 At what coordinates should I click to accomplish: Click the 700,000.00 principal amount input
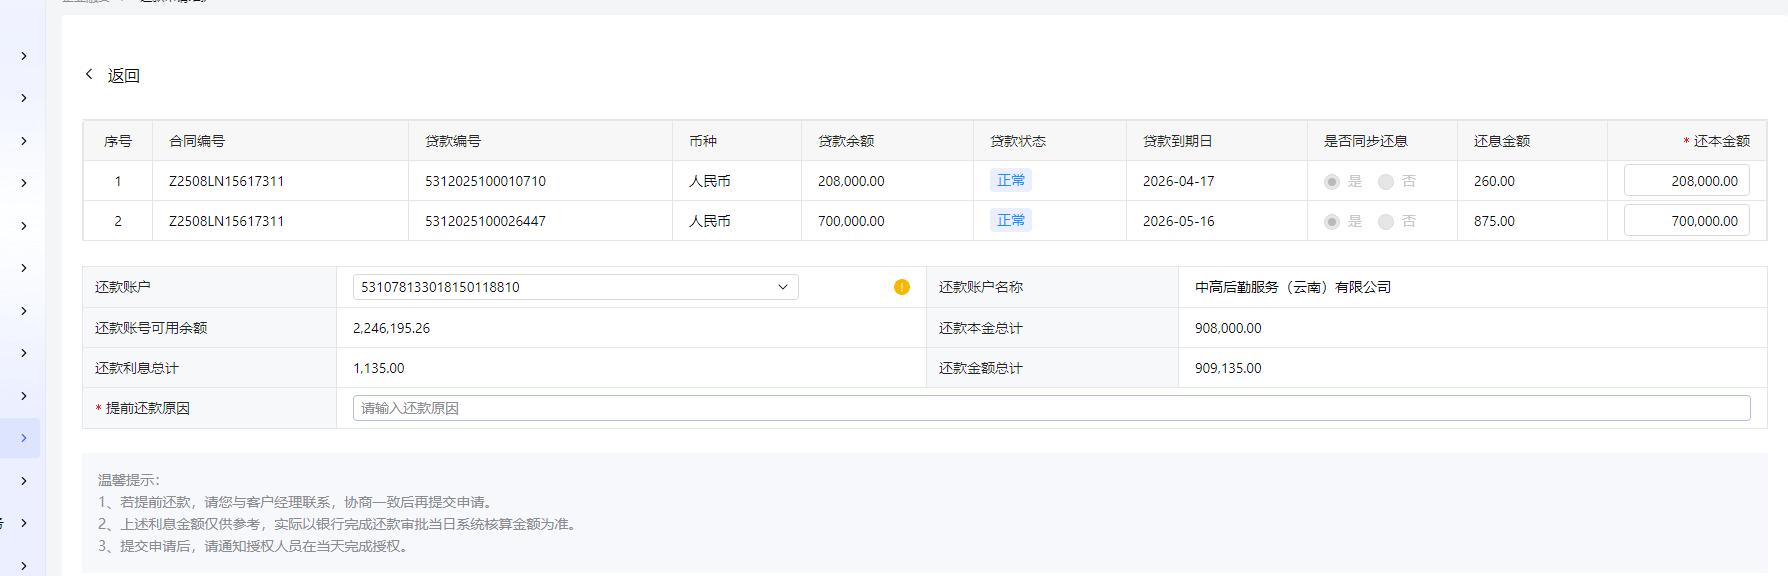click(x=1686, y=221)
